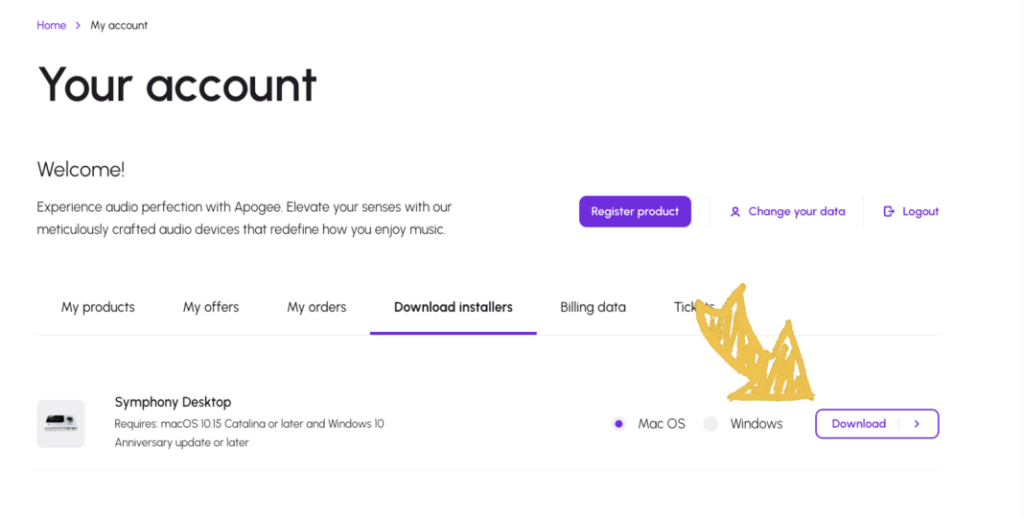Choose the Windows radio option

tap(711, 424)
